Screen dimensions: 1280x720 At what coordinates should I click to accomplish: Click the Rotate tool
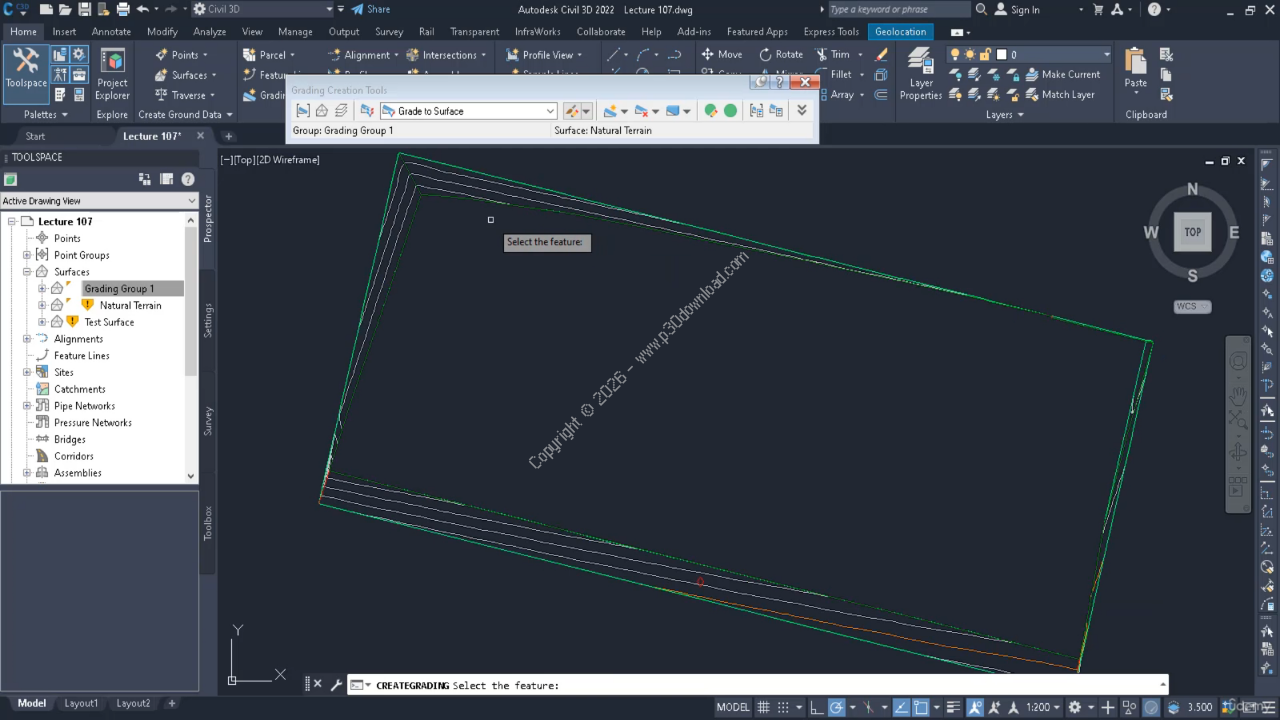pos(780,55)
